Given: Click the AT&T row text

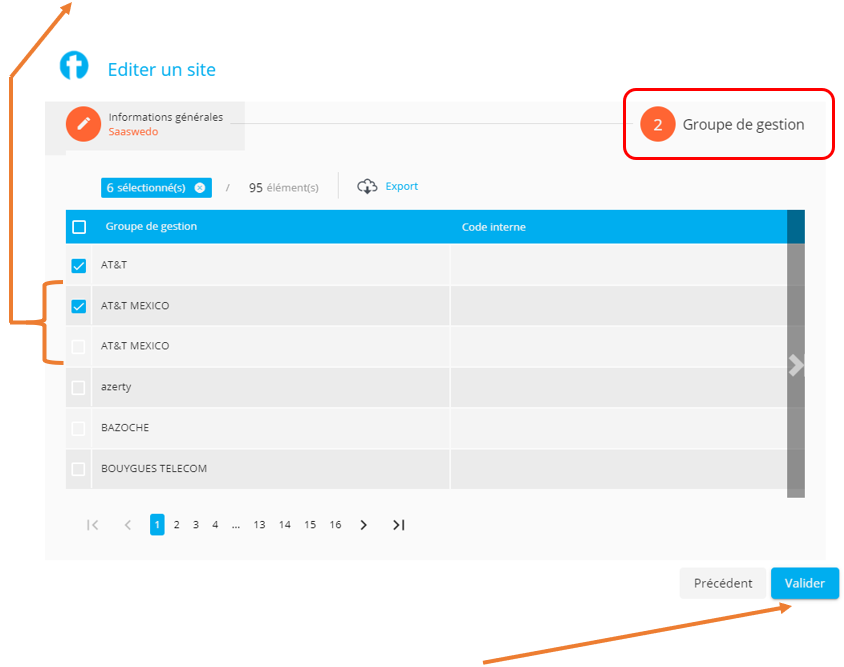Looking at the screenshot, I should point(114,265).
